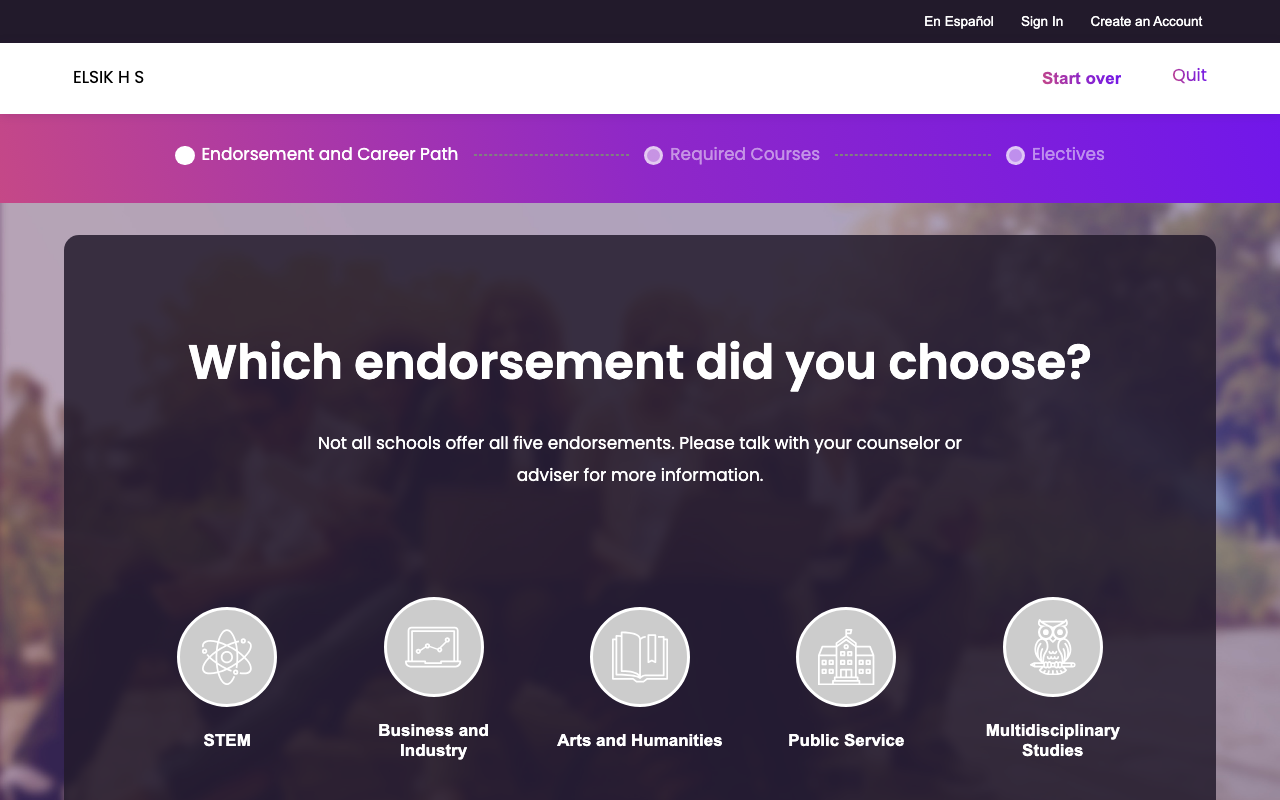Open the Electives step label
1280x800 pixels.
(1068, 154)
